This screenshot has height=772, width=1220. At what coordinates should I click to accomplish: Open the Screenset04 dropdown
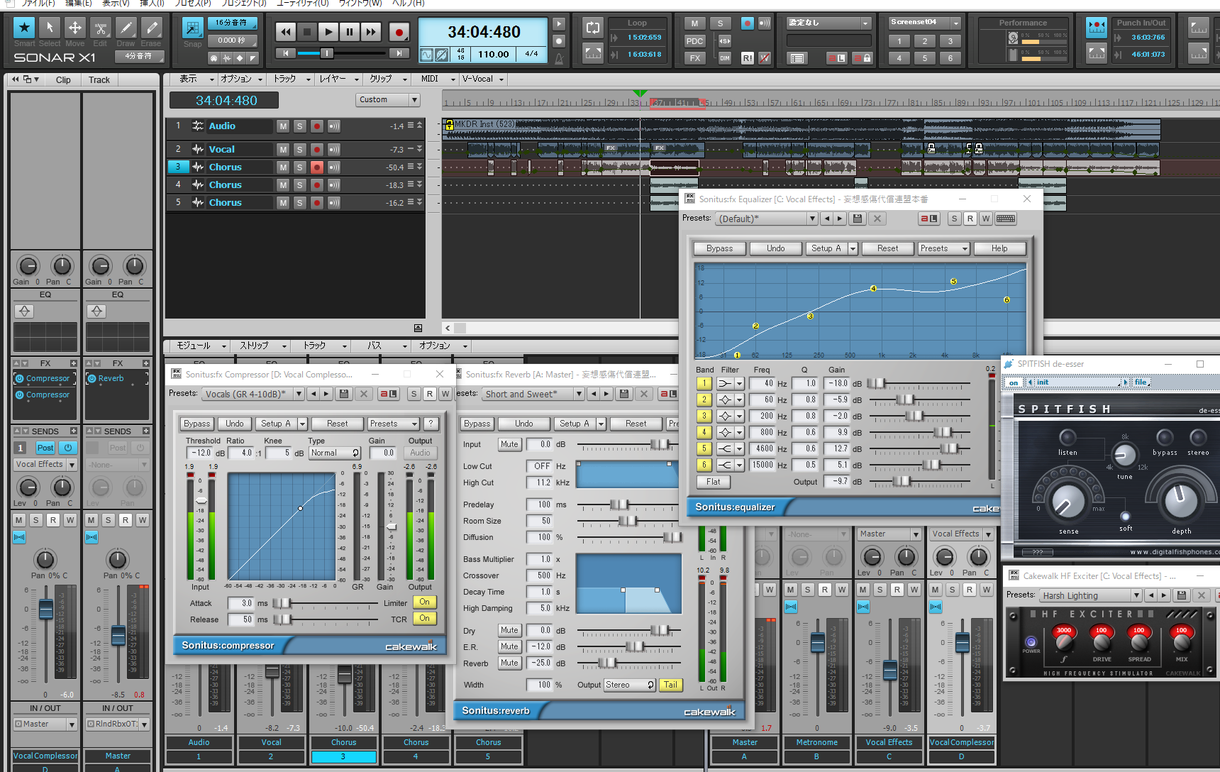click(x=925, y=23)
